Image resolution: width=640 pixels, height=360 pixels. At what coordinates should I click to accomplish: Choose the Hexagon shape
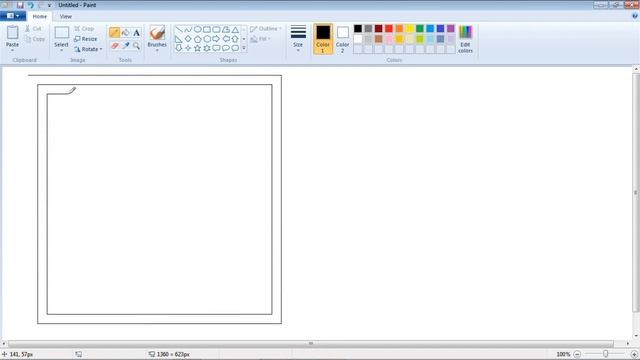click(x=207, y=39)
